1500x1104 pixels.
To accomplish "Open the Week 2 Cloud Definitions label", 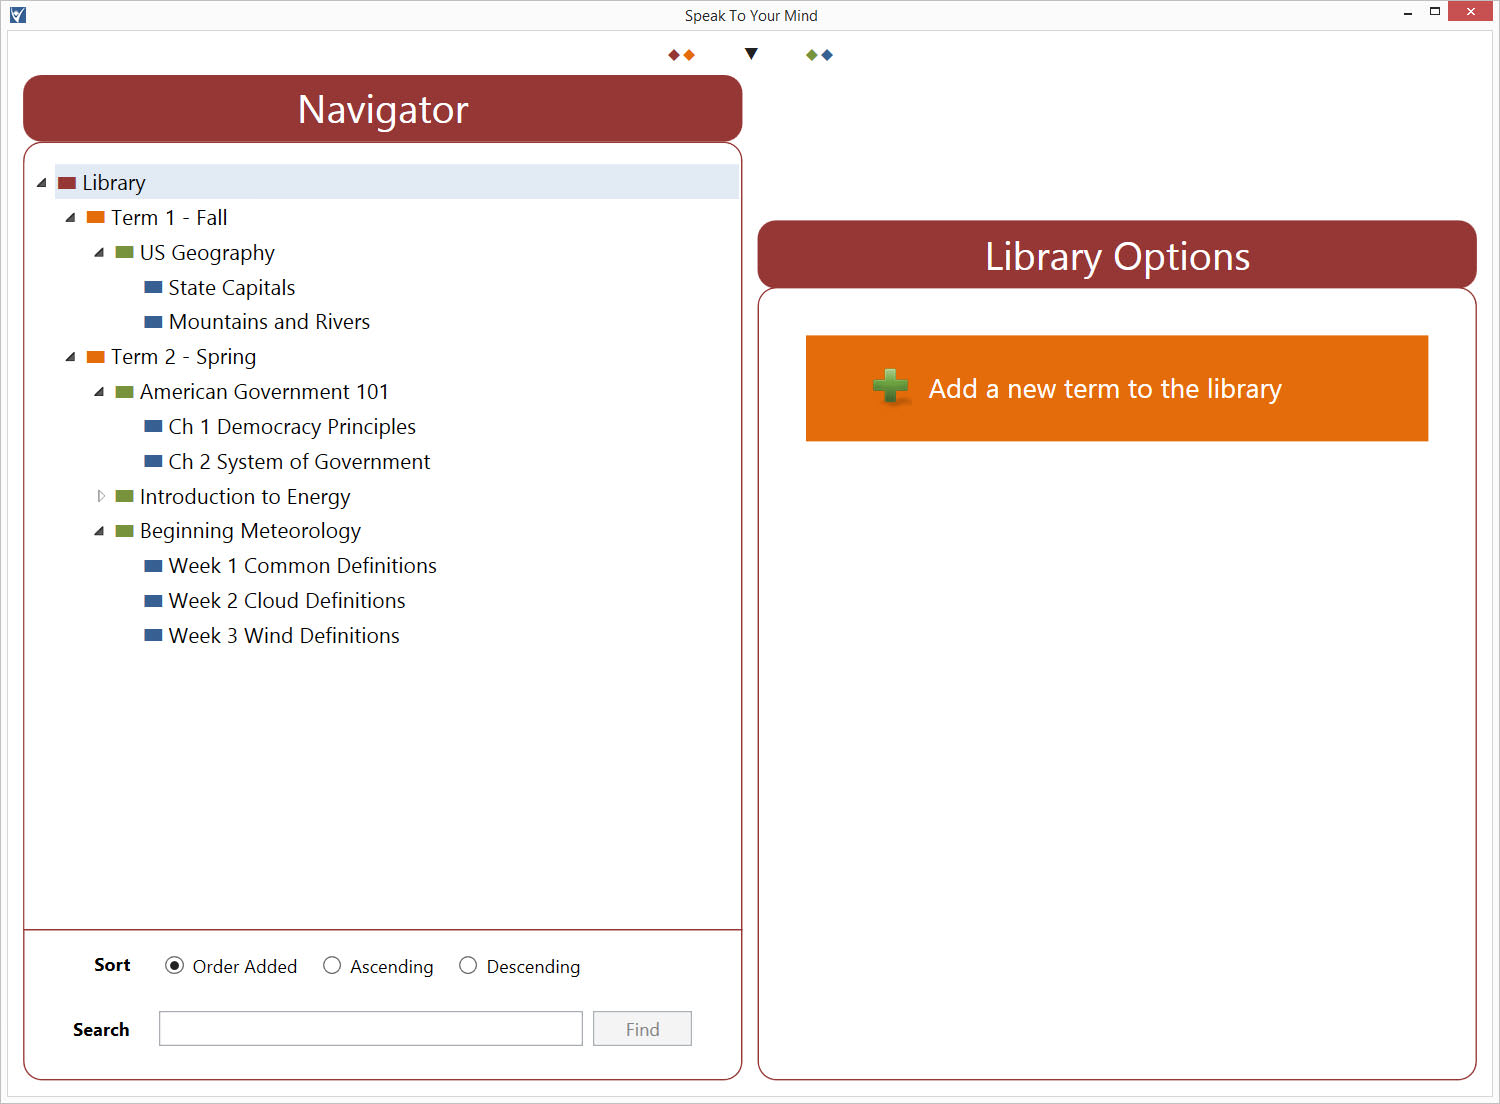I will click(287, 601).
